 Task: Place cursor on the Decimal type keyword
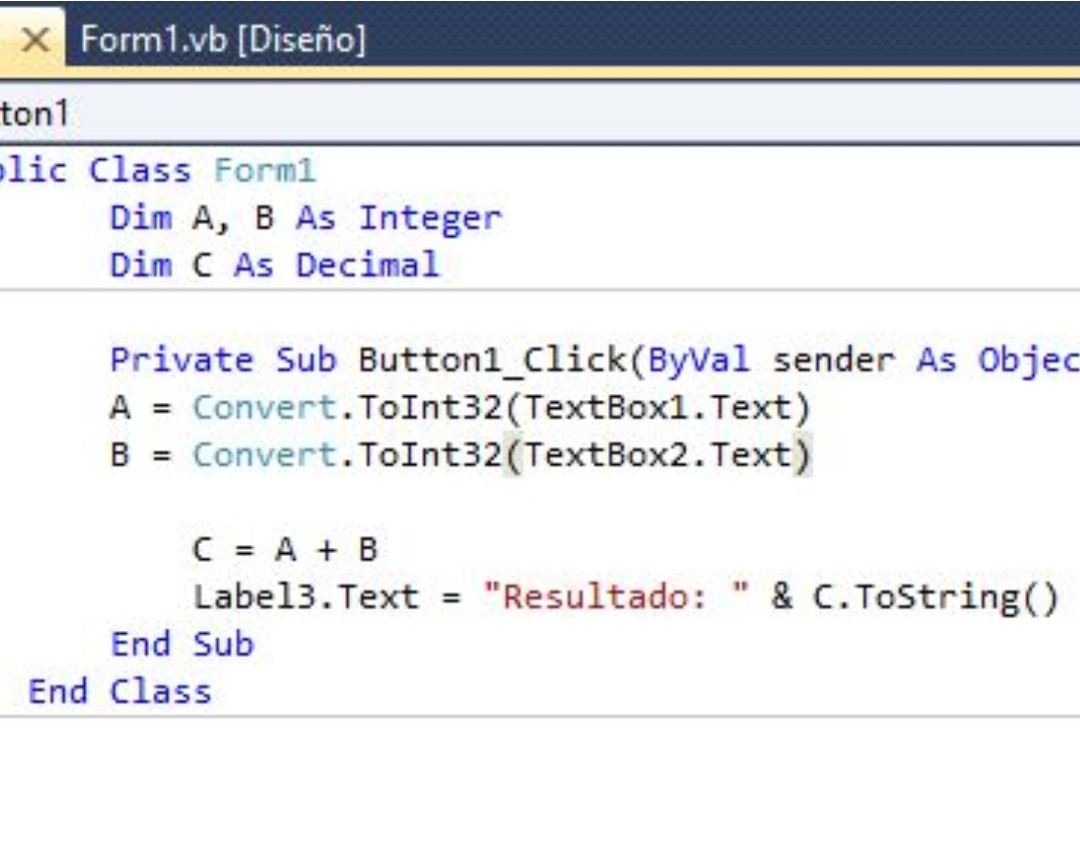click(x=367, y=265)
